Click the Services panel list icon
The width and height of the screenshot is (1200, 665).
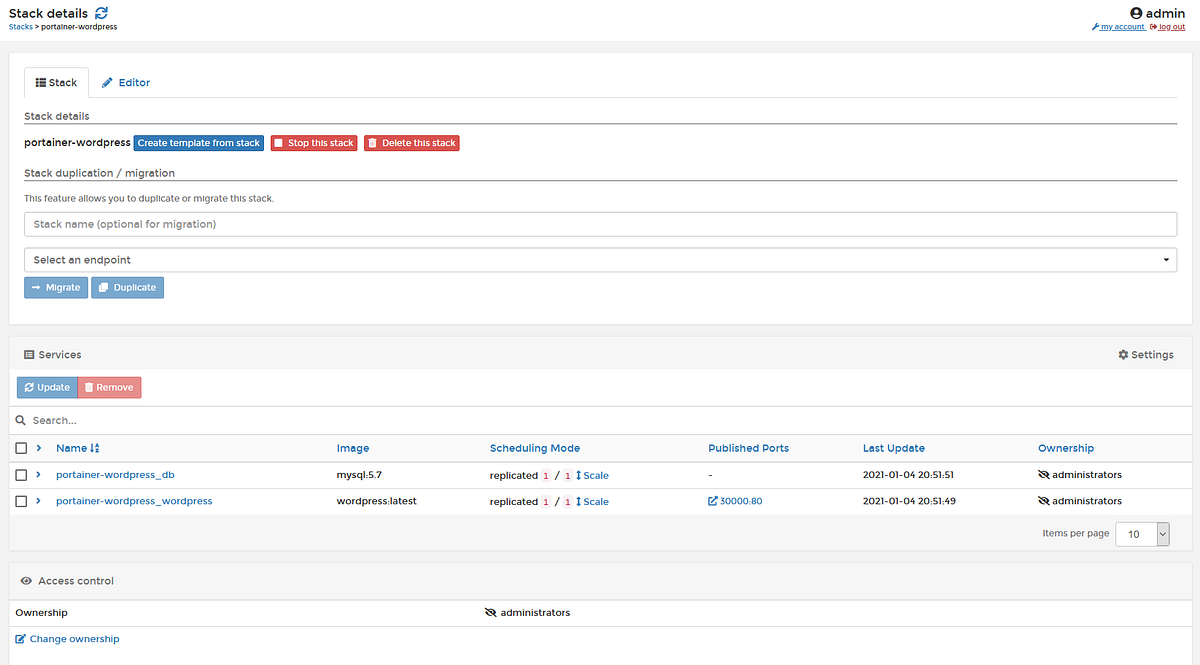click(29, 355)
